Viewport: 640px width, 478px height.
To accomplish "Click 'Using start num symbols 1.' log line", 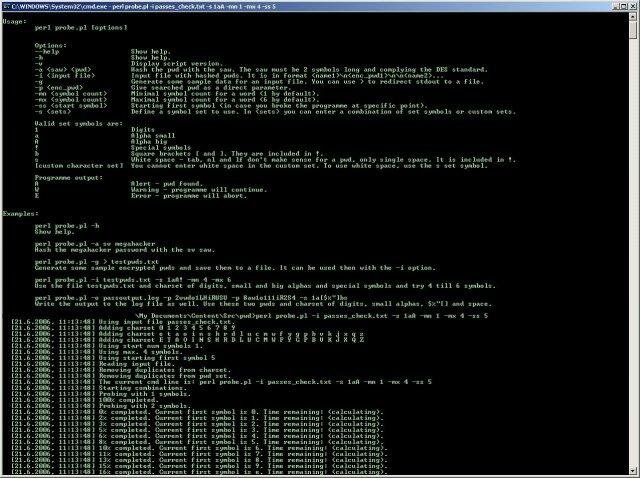I will 107,346.
